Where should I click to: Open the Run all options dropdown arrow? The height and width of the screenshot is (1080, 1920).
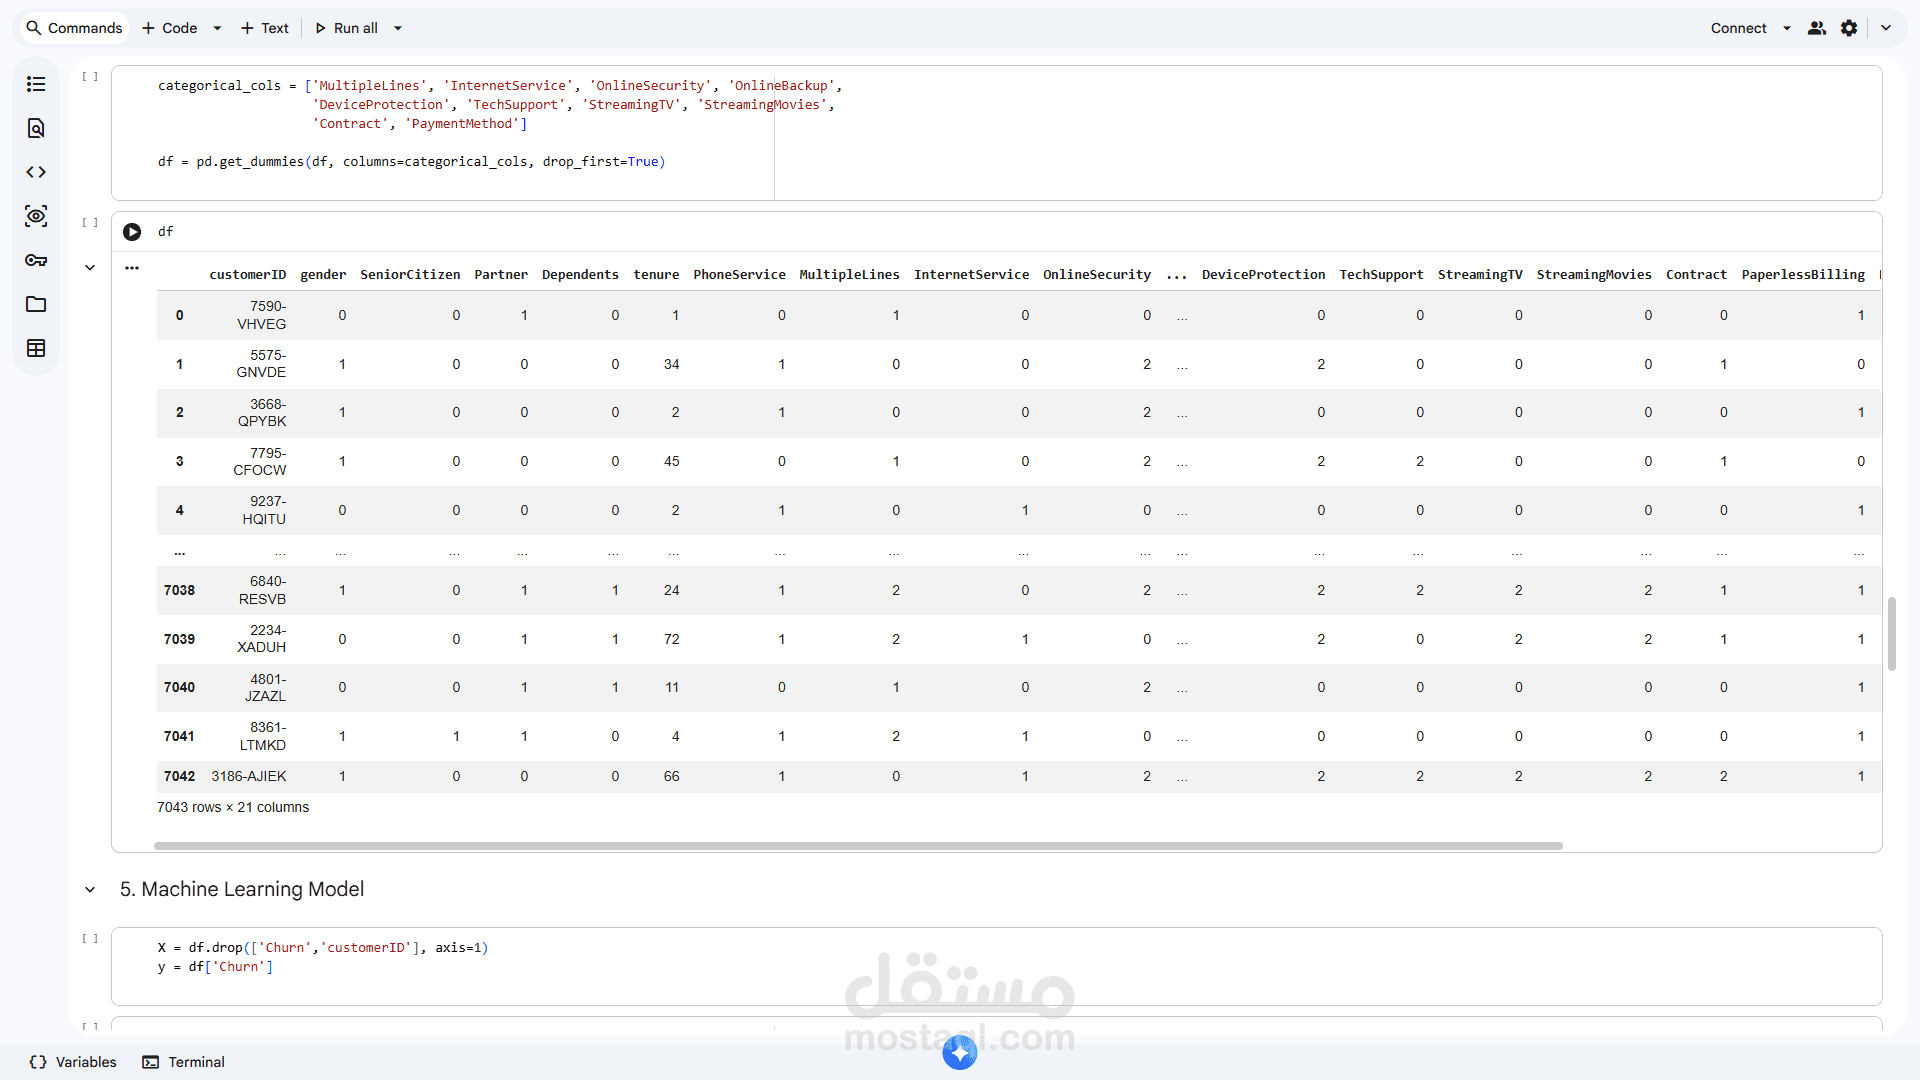[398, 28]
